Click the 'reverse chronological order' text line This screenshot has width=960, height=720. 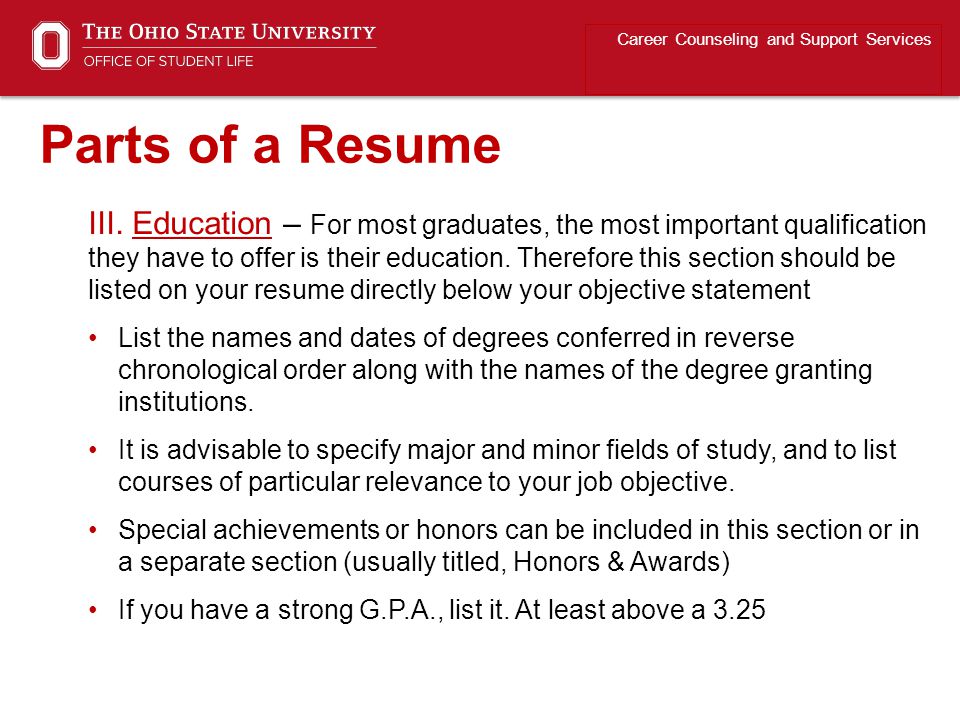click(x=495, y=370)
